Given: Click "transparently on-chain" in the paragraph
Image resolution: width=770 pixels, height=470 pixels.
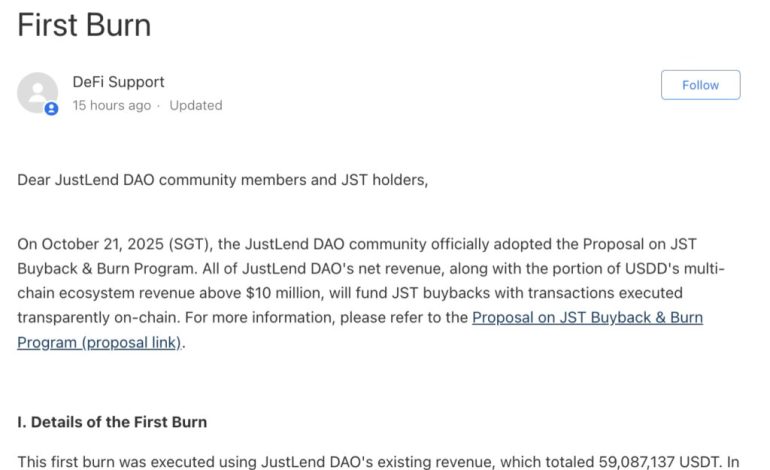Looking at the screenshot, I should [x=93, y=318].
